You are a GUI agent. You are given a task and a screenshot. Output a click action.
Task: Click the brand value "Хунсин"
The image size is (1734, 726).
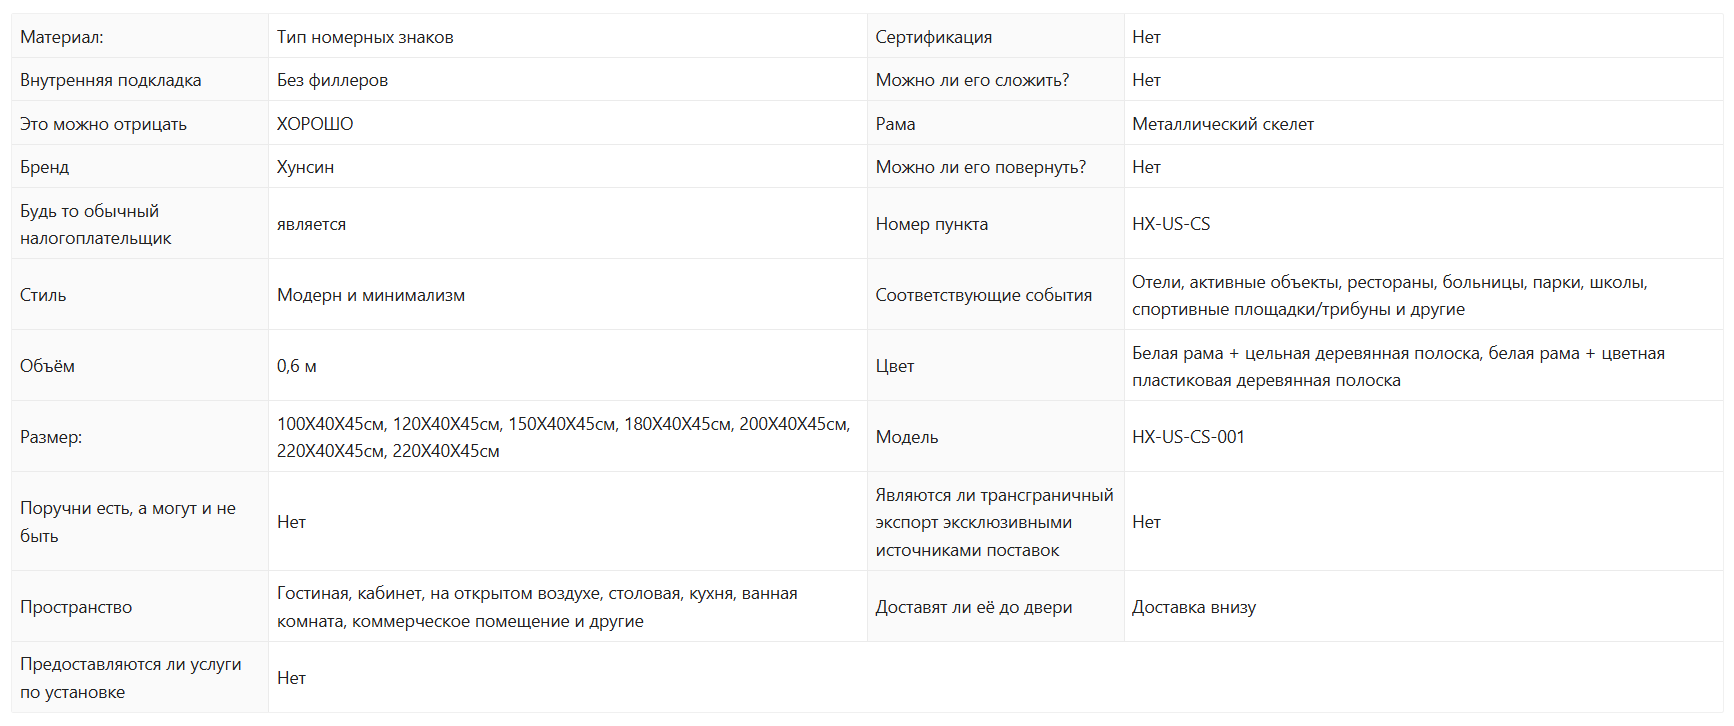pos(305,167)
